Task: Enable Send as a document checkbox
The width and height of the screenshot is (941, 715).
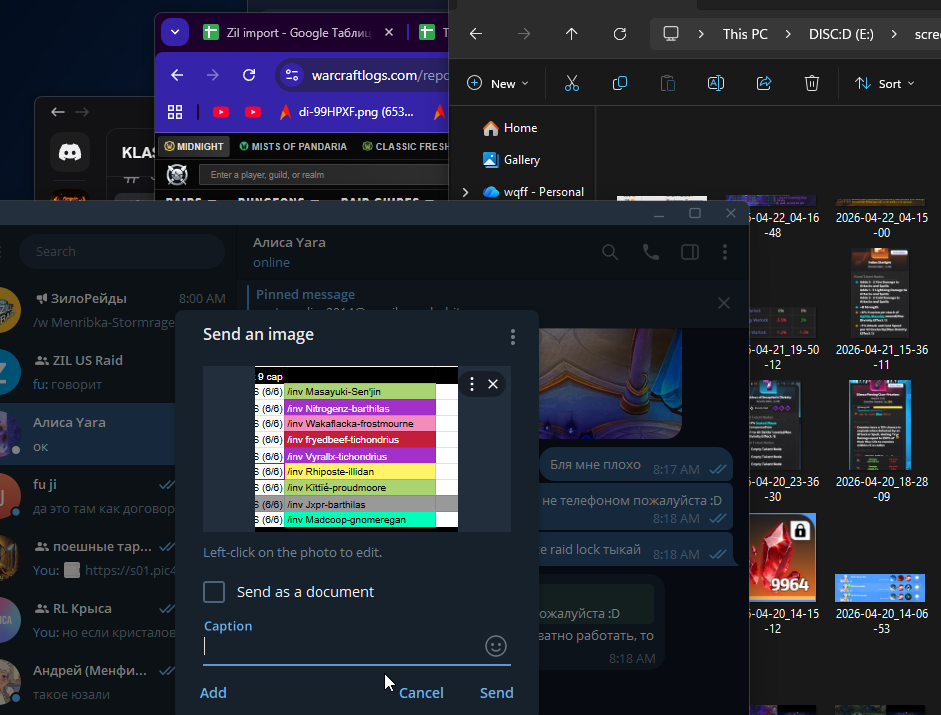Action: (214, 592)
